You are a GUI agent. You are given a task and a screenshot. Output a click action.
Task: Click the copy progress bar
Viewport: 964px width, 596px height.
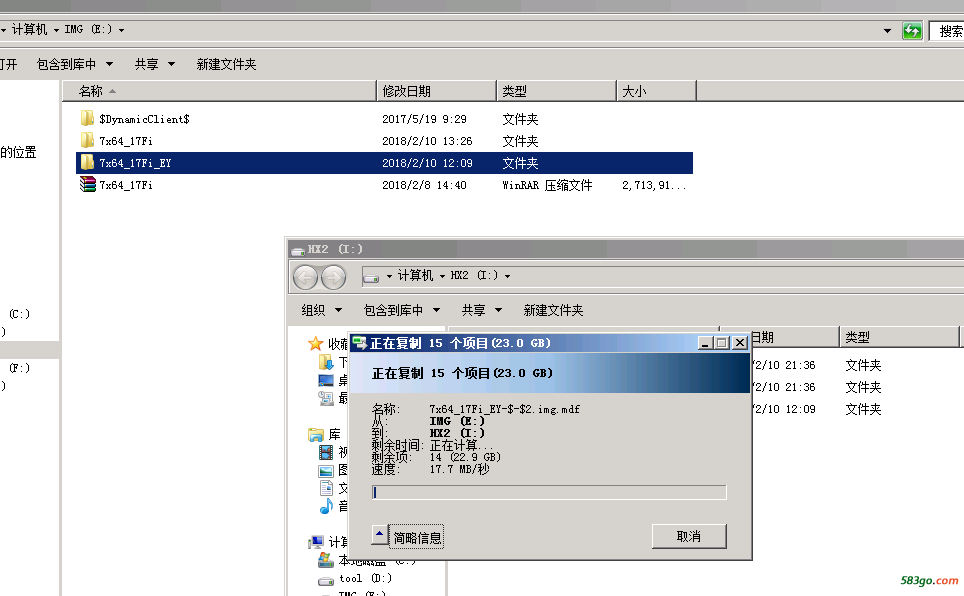(x=549, y=492)
